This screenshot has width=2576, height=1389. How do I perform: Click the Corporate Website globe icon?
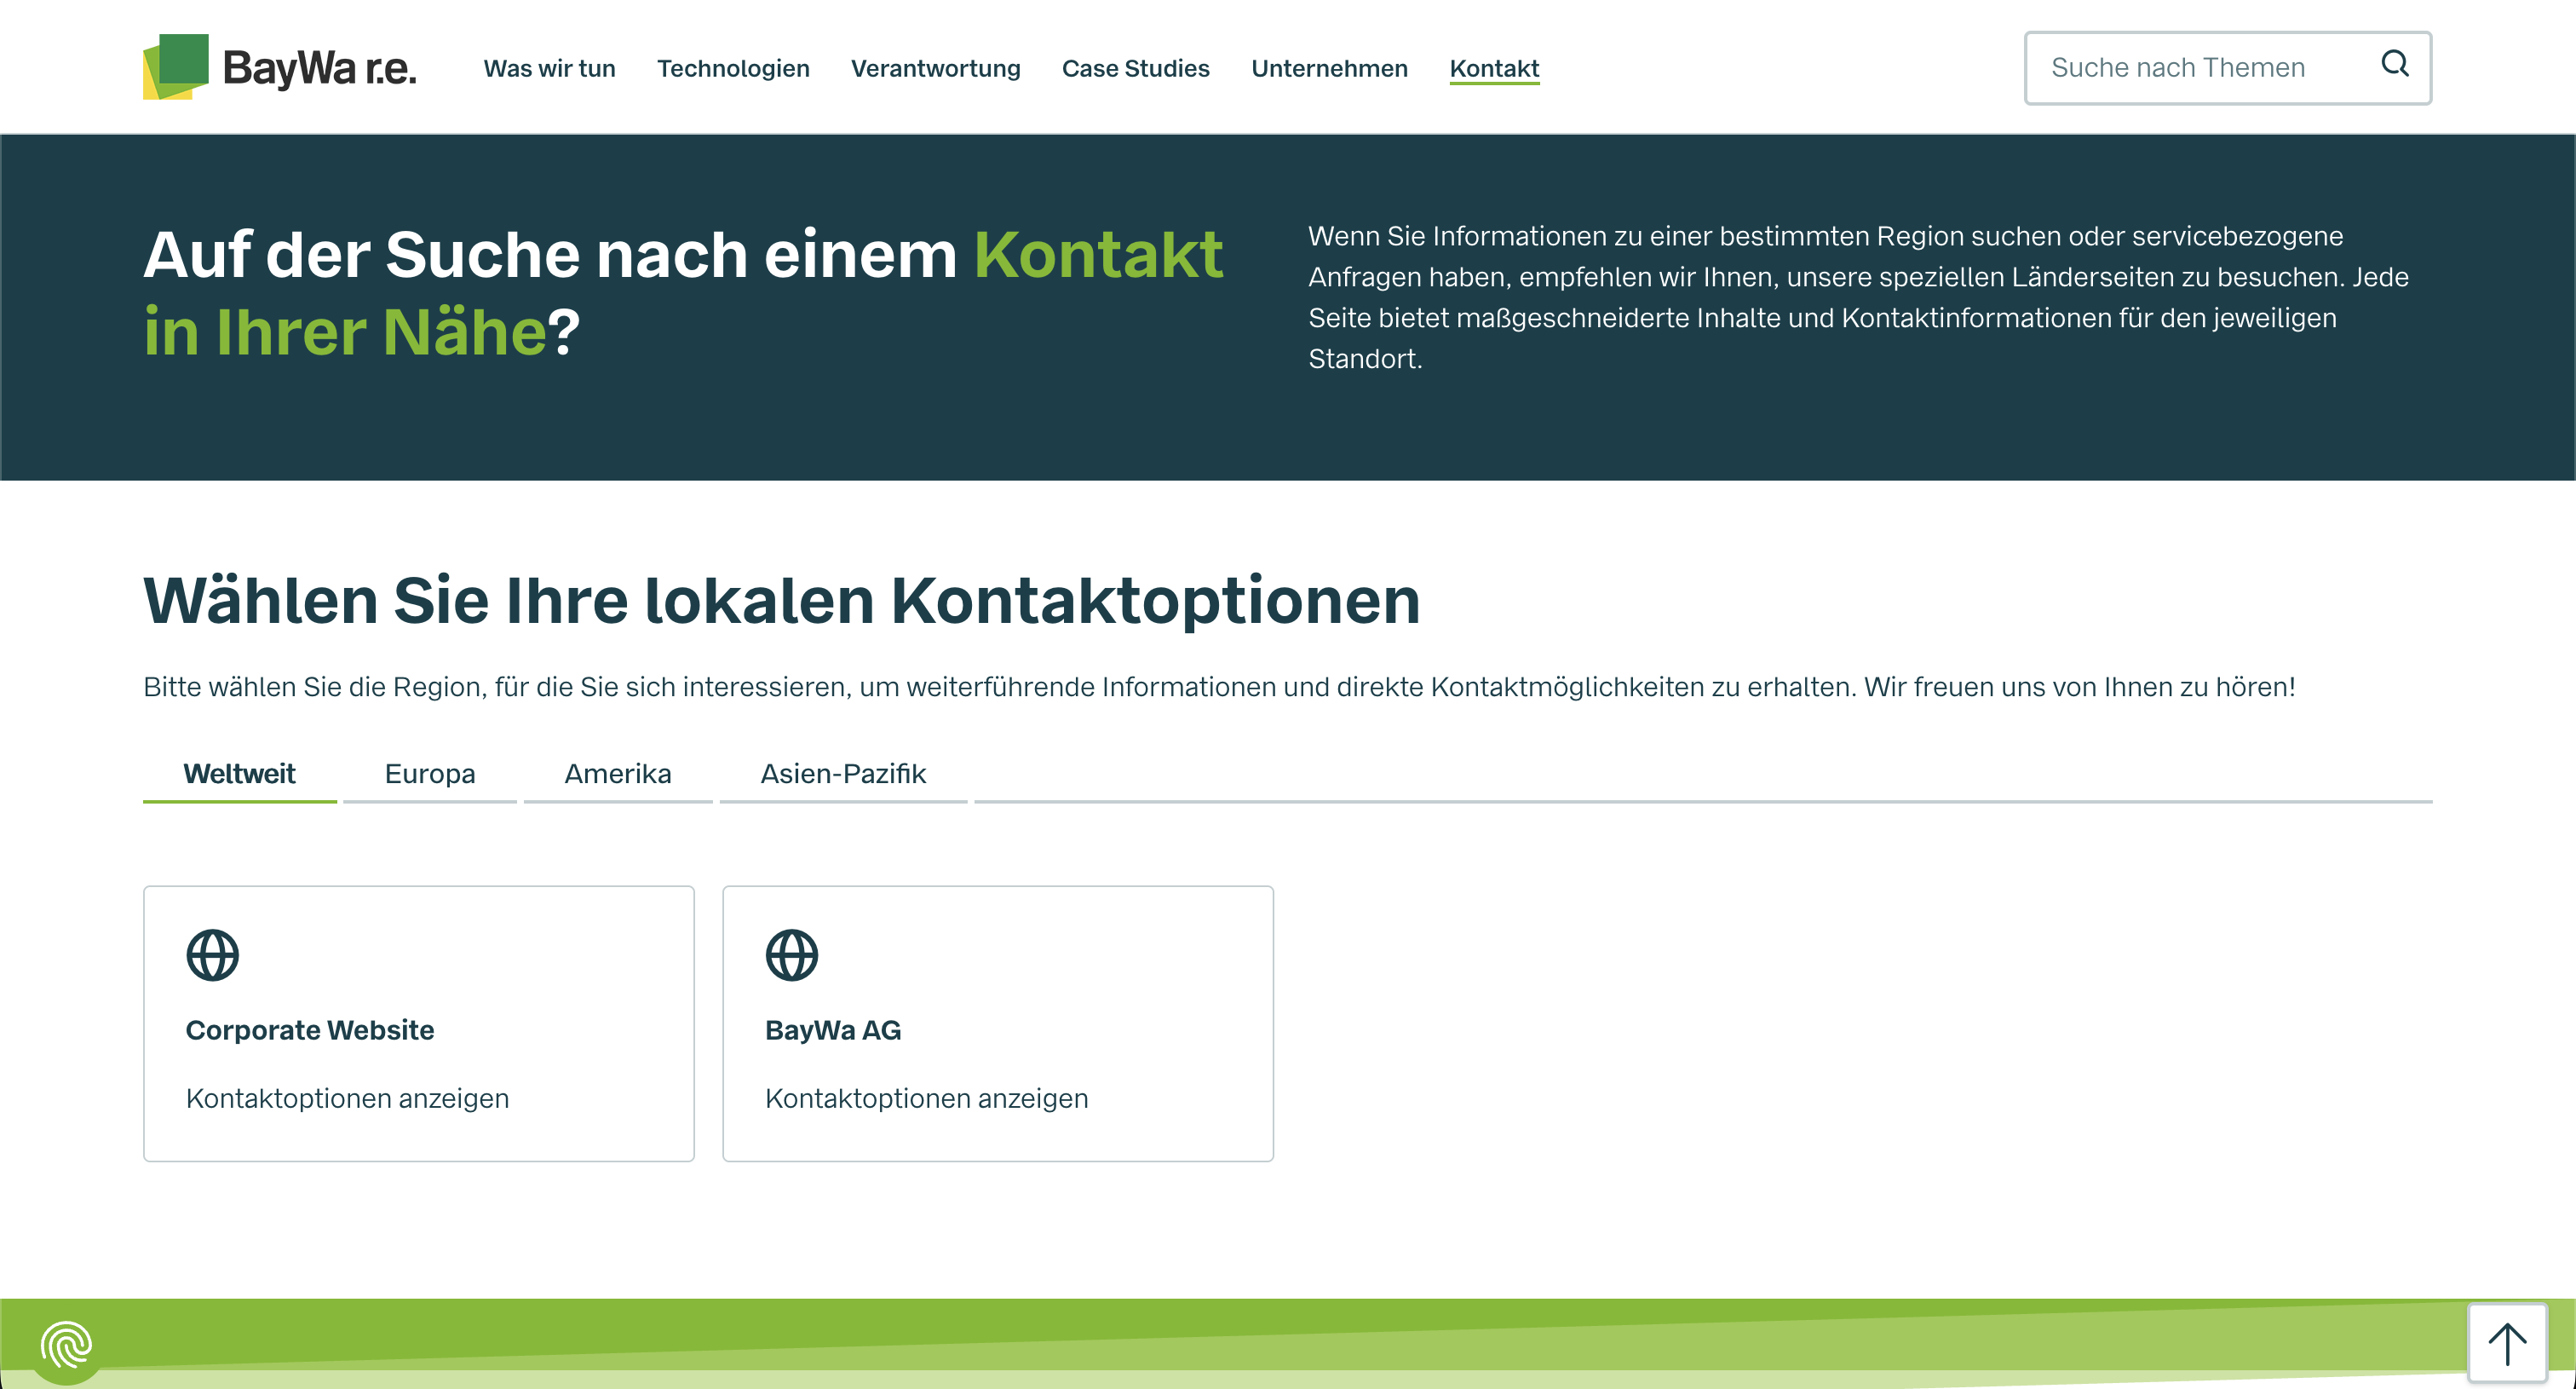tap(213, 955)
